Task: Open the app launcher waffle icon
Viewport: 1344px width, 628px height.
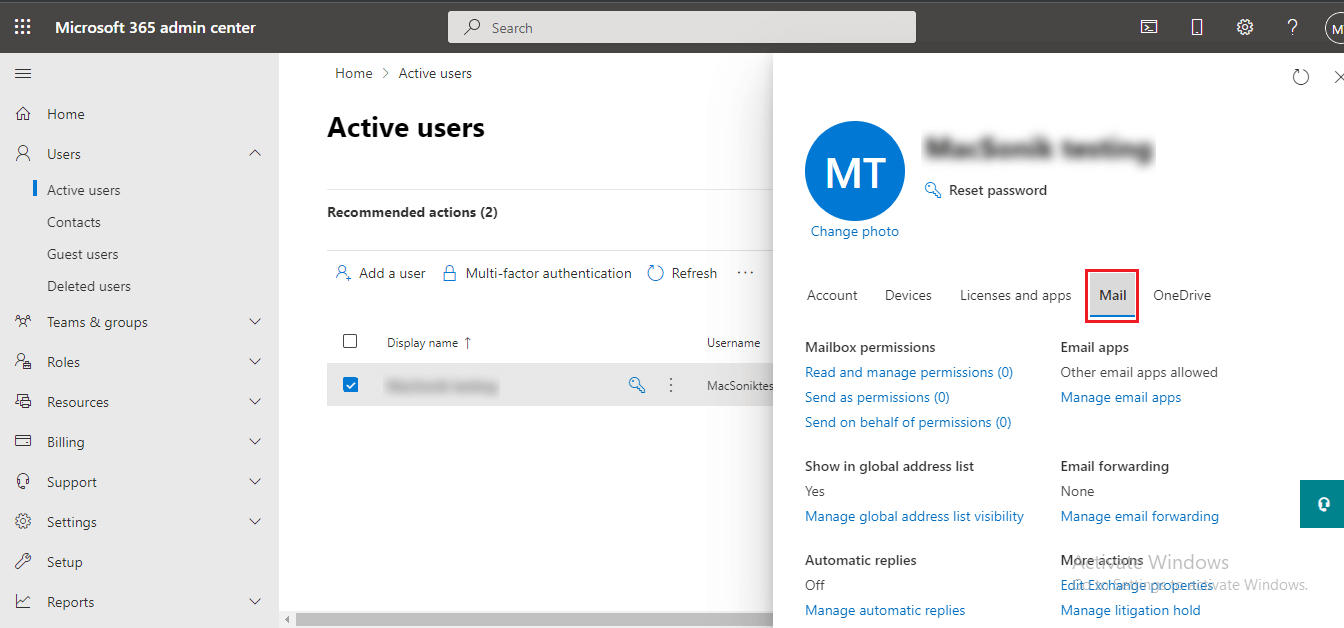Action: (22, 27)
